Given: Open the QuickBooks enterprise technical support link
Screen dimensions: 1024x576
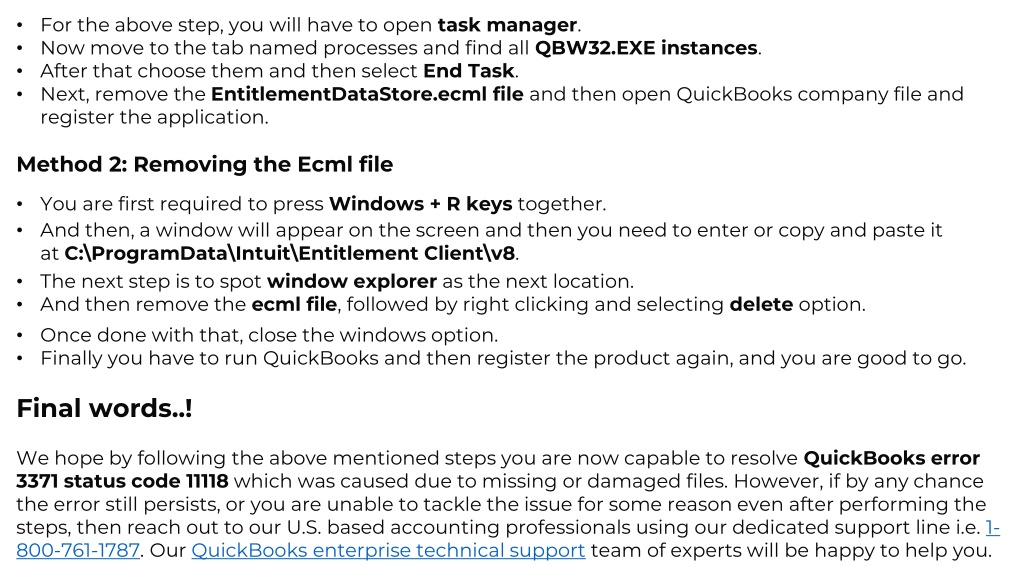Looking at the screenshot, I should tap(388, 551).
